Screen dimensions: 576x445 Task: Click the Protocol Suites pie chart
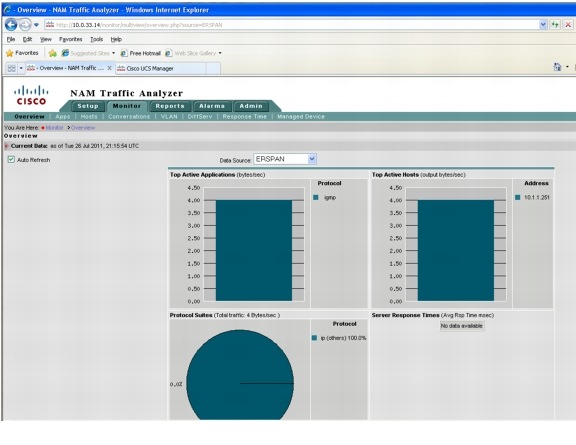coord(240,375)
